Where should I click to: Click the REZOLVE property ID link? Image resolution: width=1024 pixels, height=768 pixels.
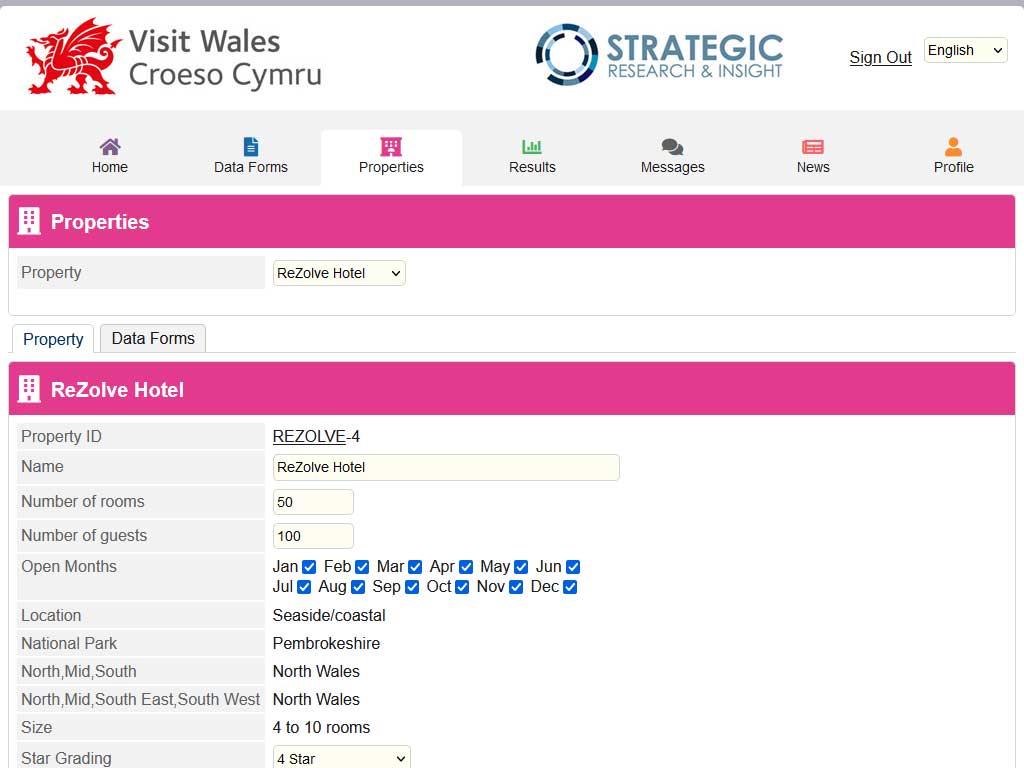tap(309, 437)
